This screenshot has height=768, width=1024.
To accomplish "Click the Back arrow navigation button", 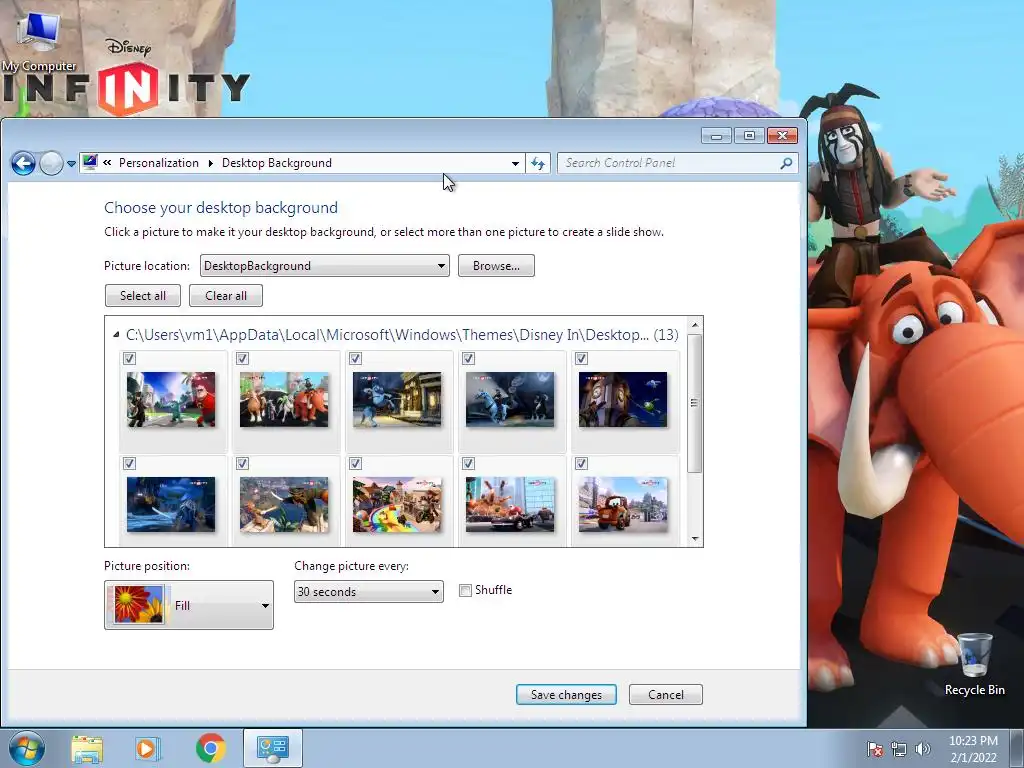I will point(23,163).
